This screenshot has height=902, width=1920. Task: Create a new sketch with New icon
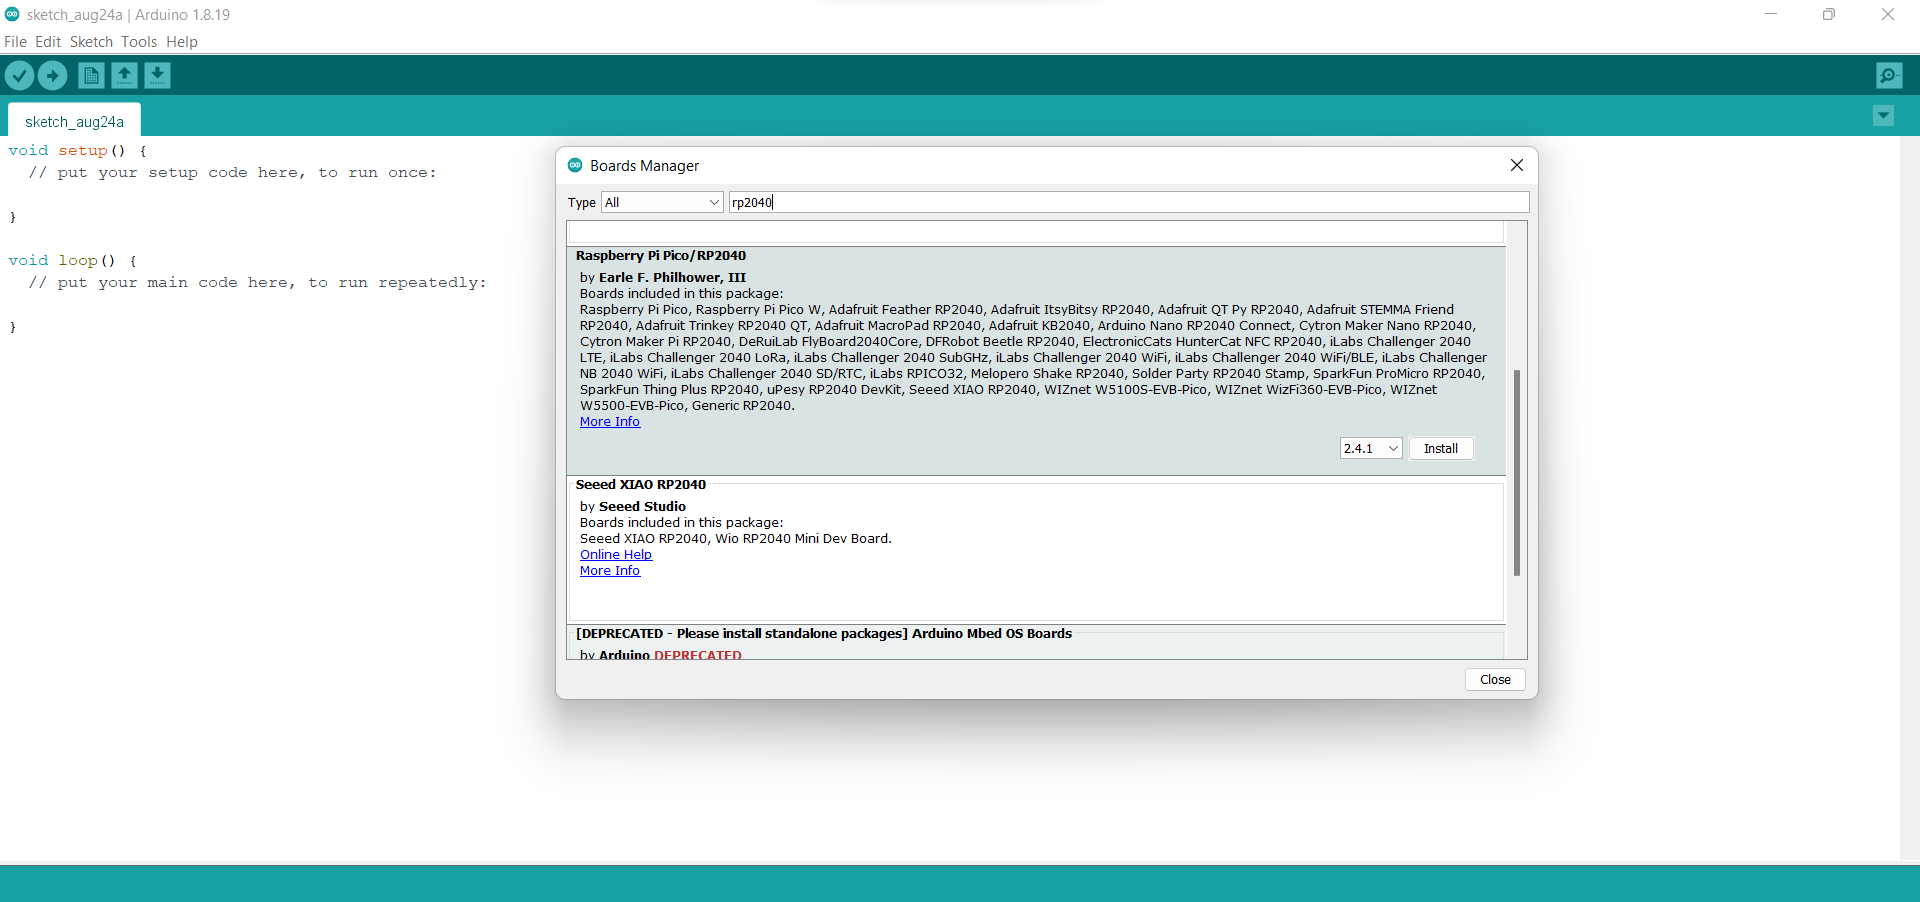[91, 76]
